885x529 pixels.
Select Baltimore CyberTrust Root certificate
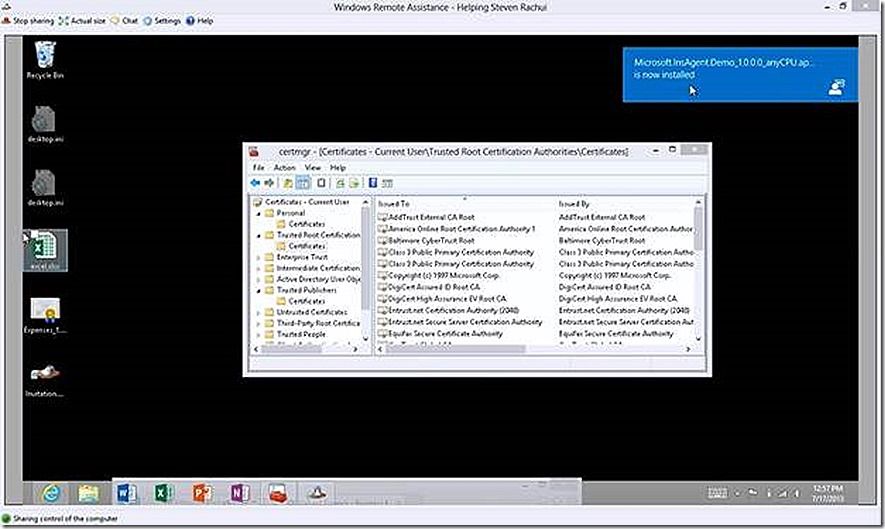pyautogui.click(x=431, y=241)
